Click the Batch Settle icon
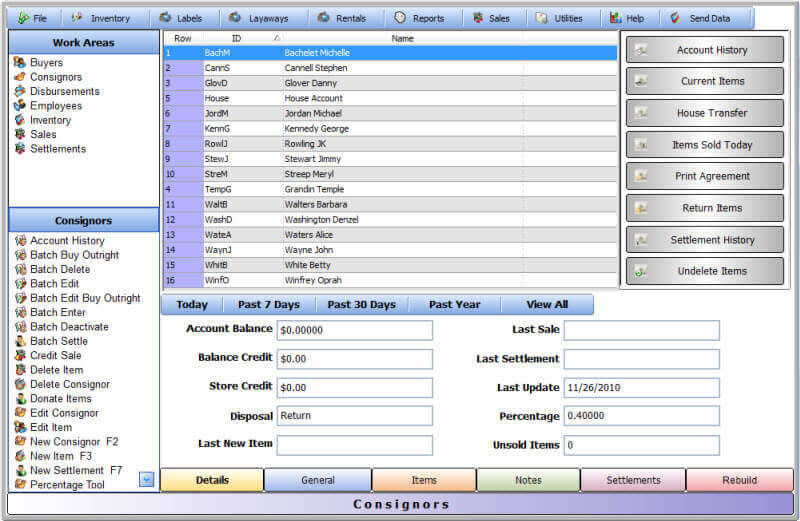The image size is (800, 521). click(x=20, y=340)
